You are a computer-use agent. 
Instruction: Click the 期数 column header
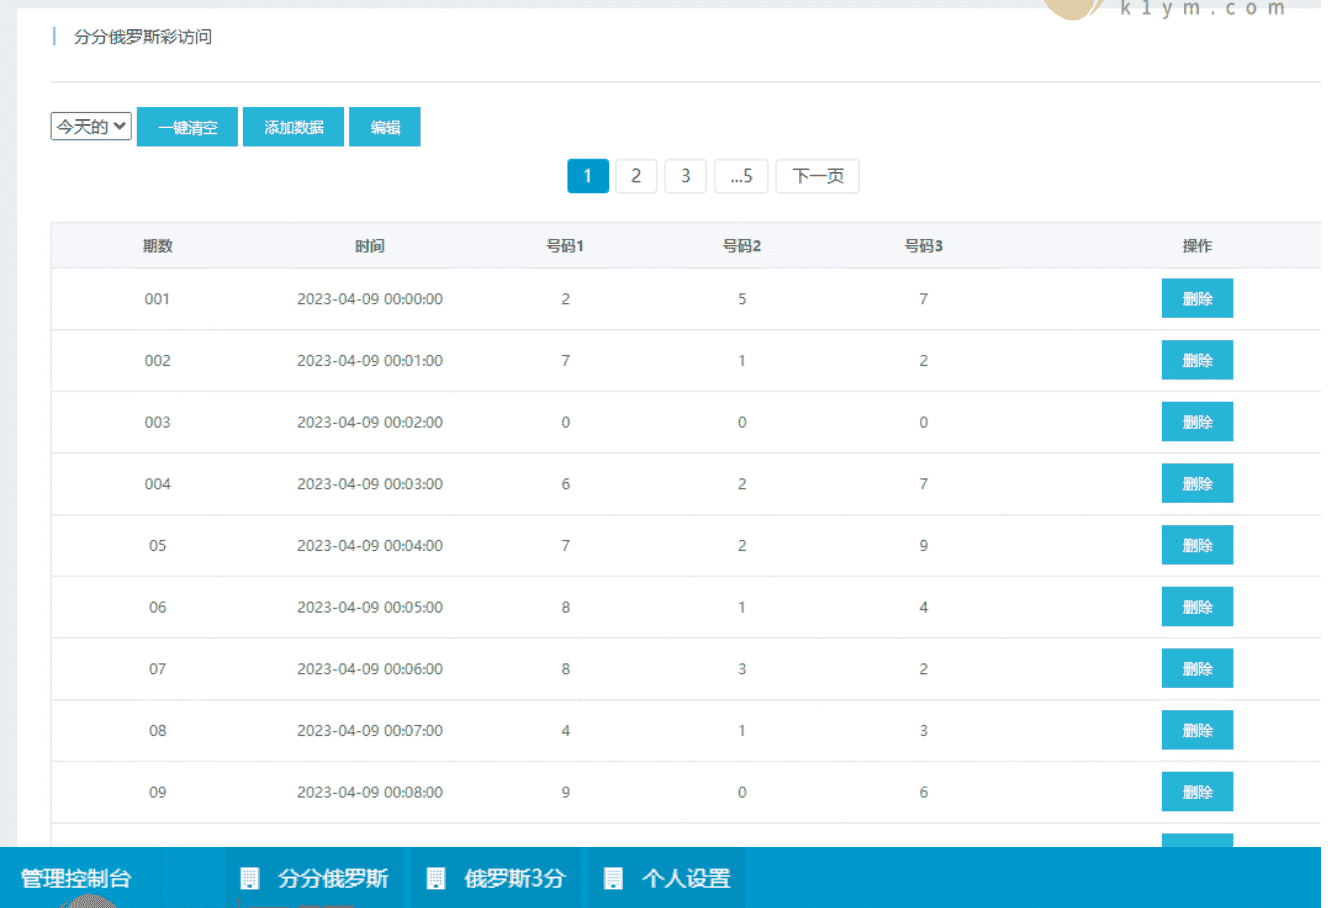(158, 246)
